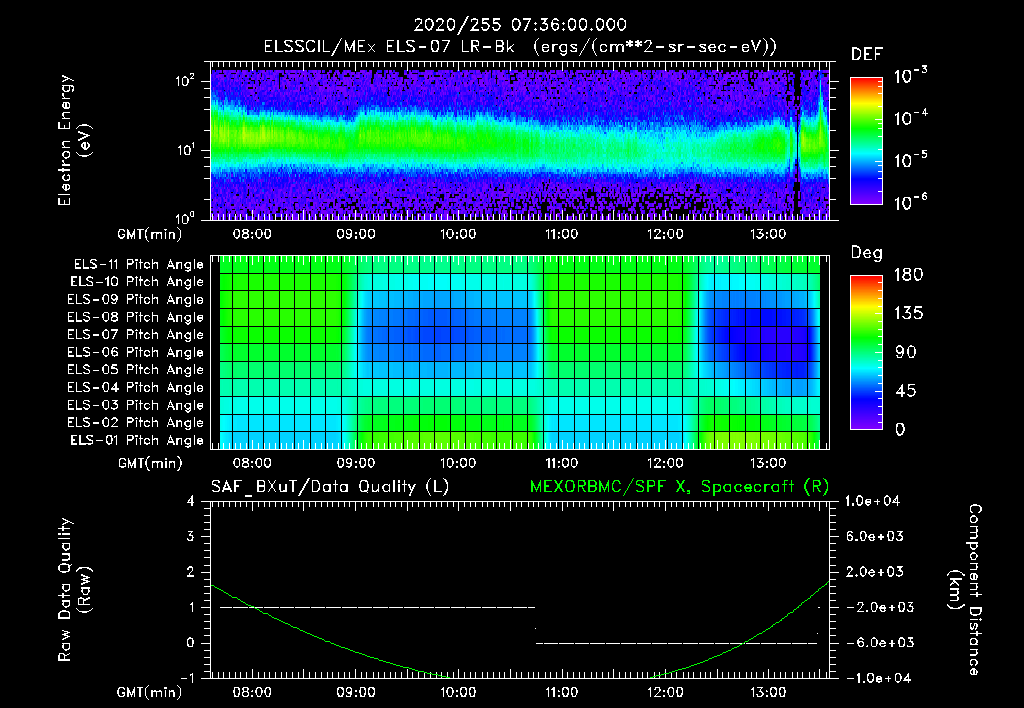Click the data quality value 4 on left axis
Image resolution: width=1024 pixels, height=708 pixels.
point(191,501)
